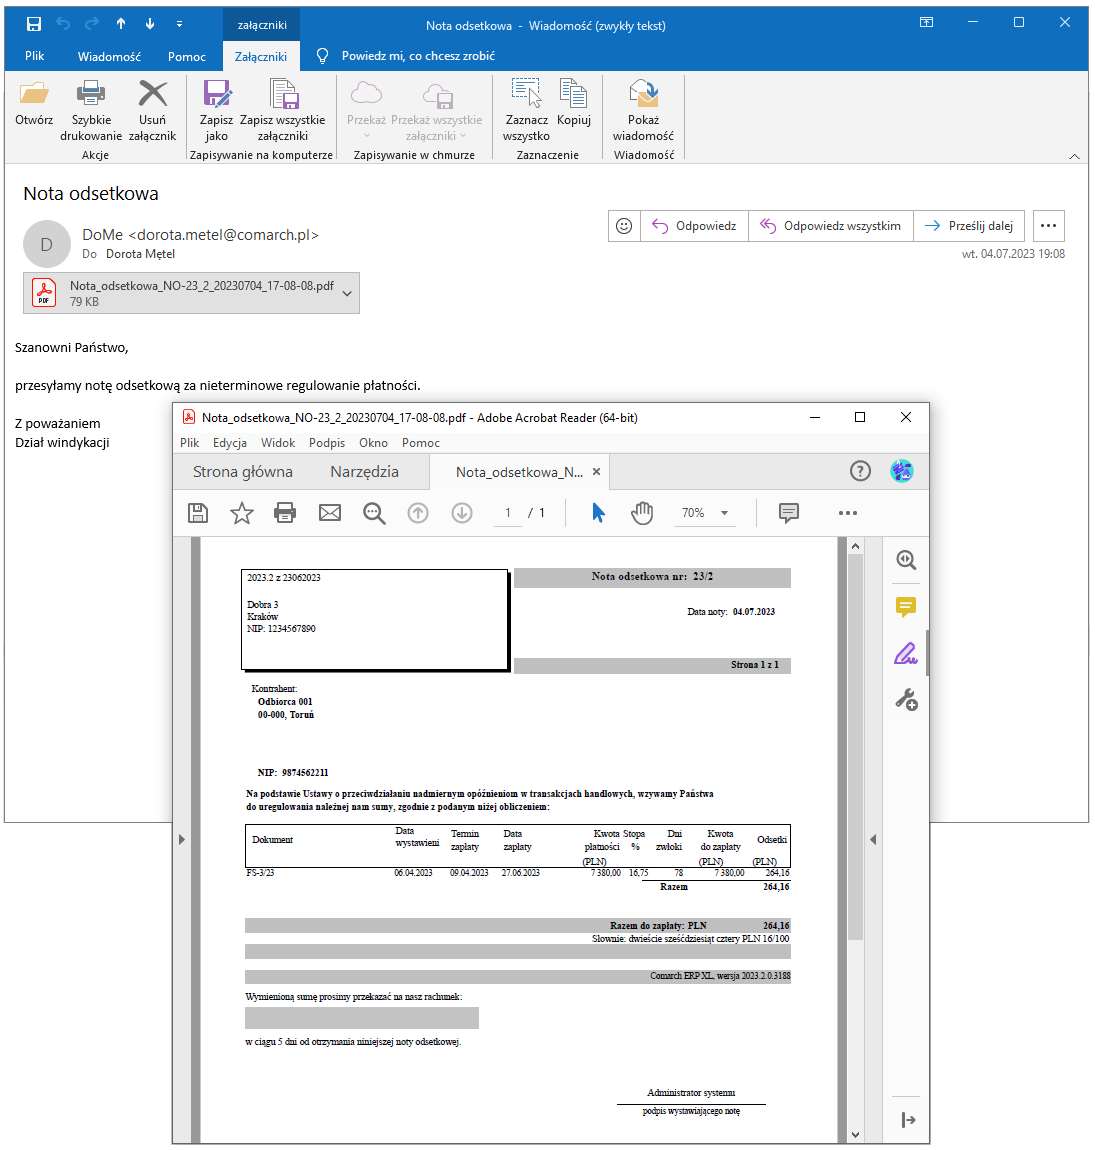Screen dimensions: 1095x1150
Task: Choose the selection arrow tool in Acrobat
Action: tap(598, 513)
